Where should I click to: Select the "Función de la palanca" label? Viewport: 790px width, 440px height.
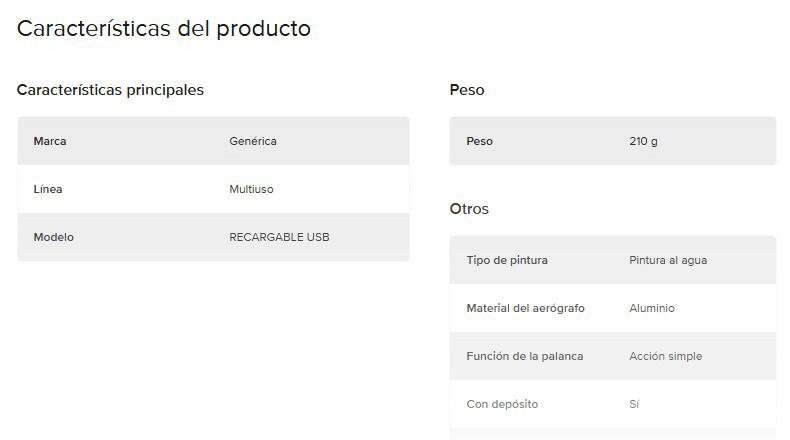point(525,356)
